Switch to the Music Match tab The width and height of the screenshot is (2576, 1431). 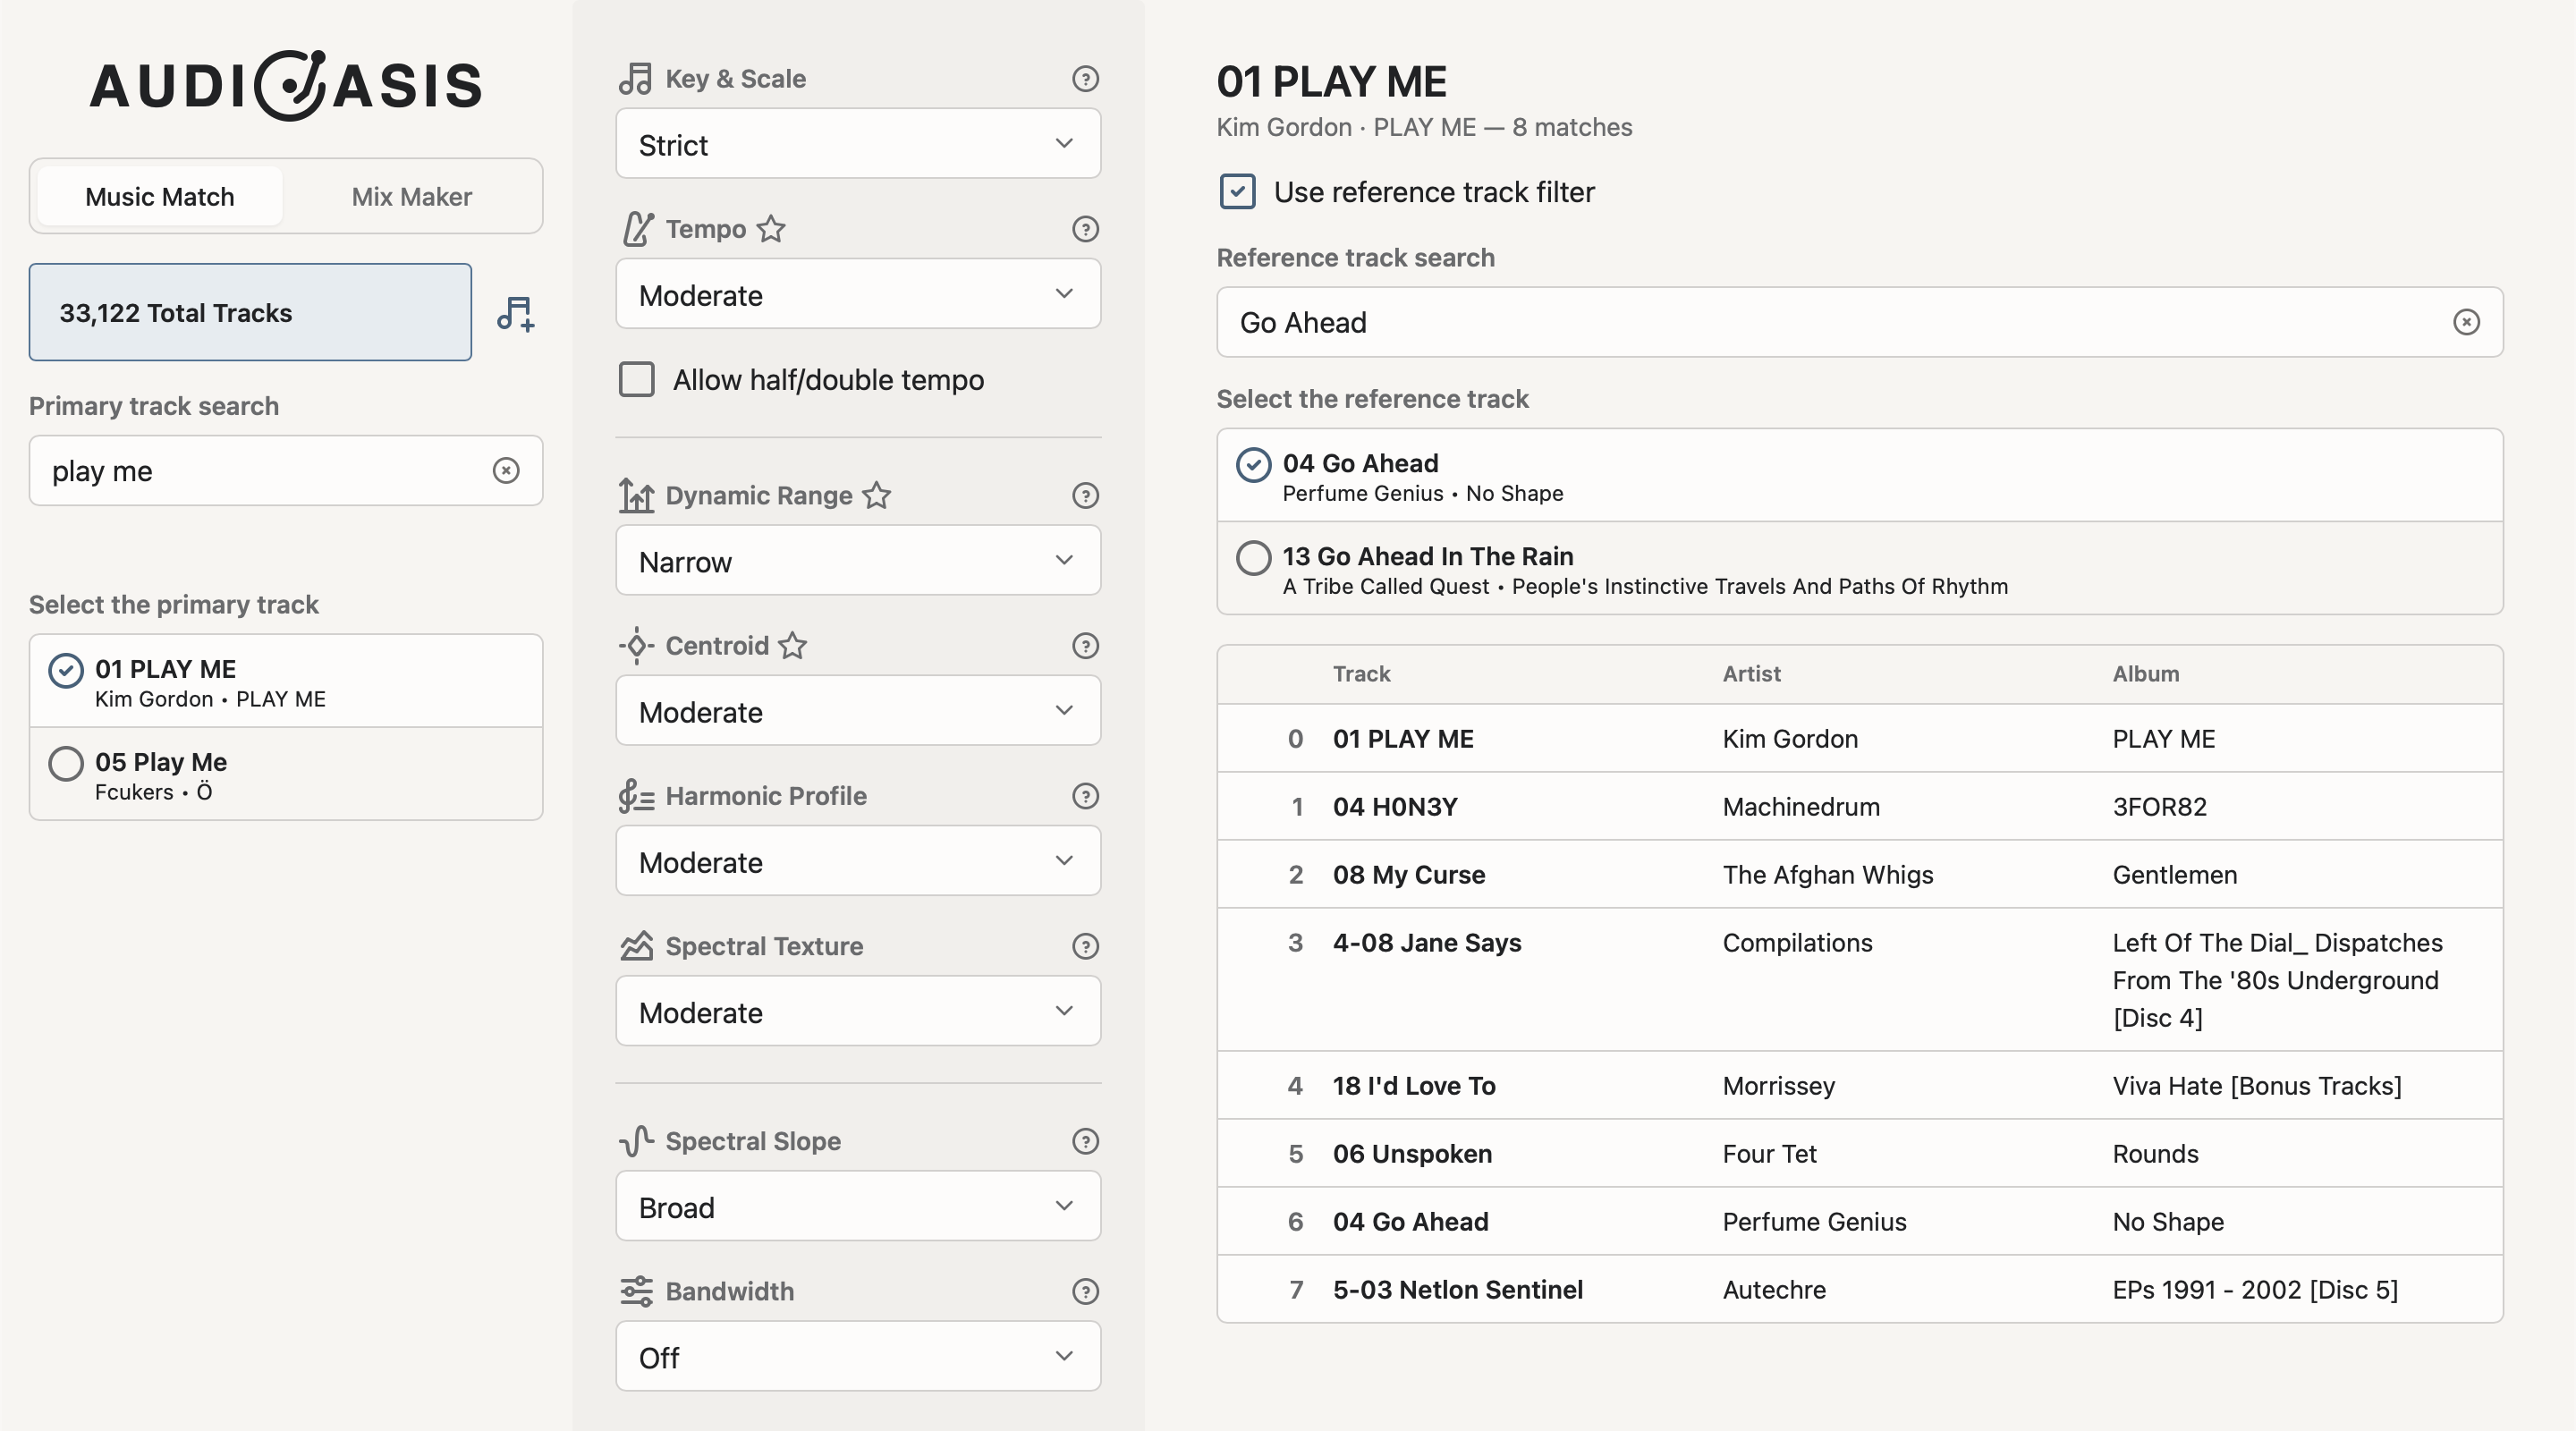click(x=160, y=196)
